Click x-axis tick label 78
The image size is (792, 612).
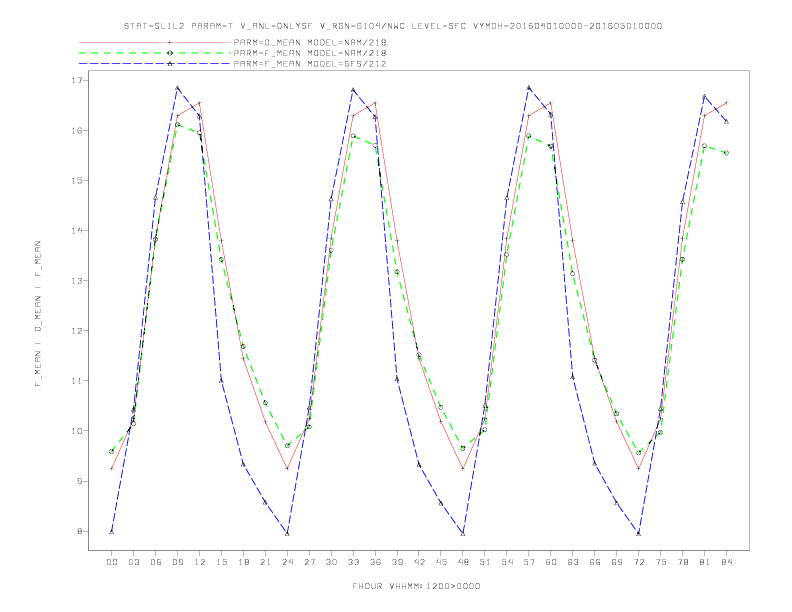(682, 562)
